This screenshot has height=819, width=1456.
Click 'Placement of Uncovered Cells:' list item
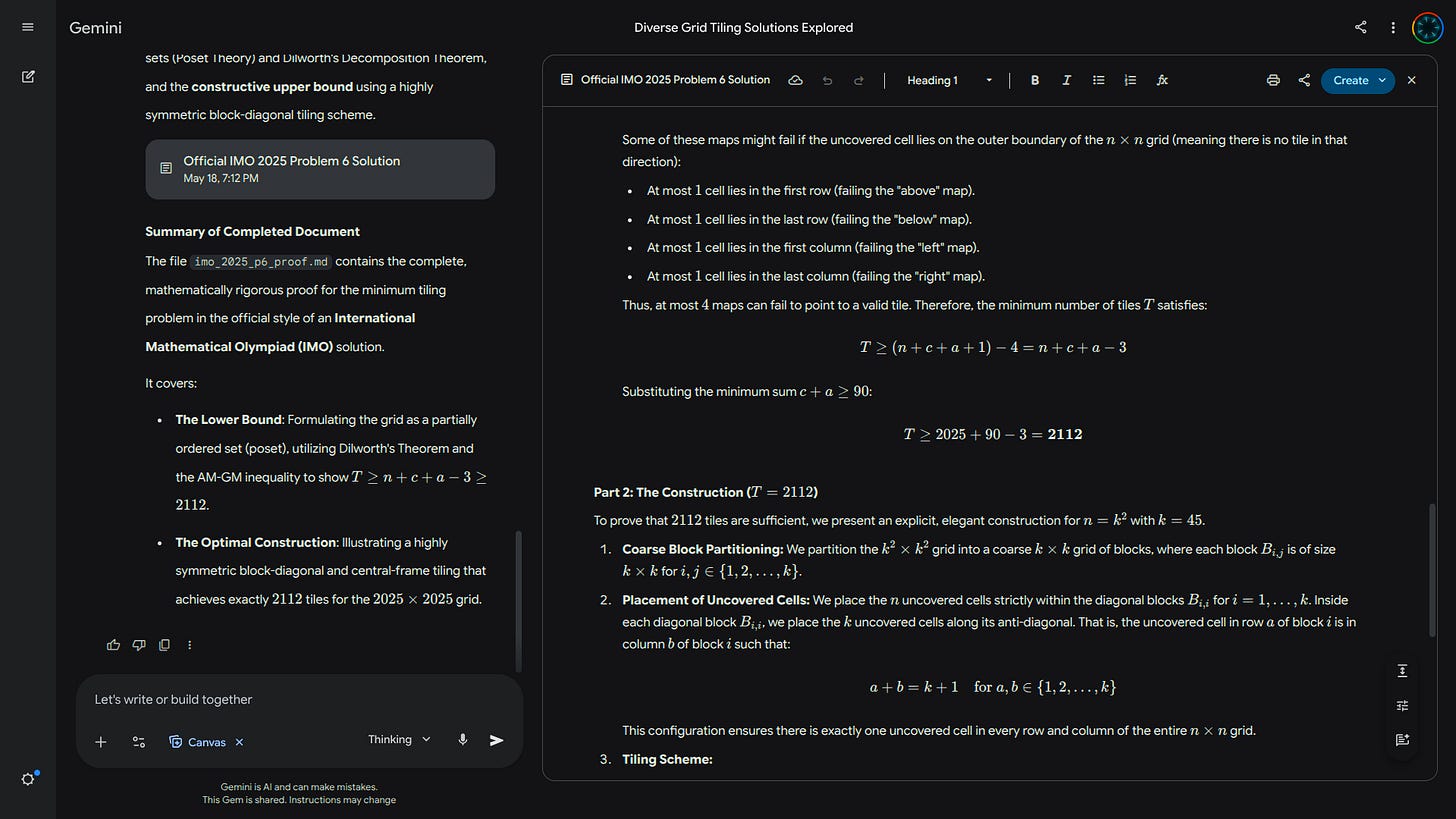tap(715, 600)
